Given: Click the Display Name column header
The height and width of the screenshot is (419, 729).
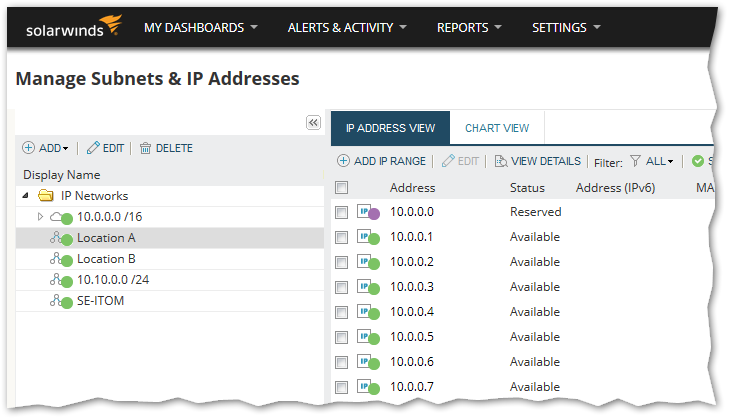Looking at the screenshot, I should click(62, 175).
